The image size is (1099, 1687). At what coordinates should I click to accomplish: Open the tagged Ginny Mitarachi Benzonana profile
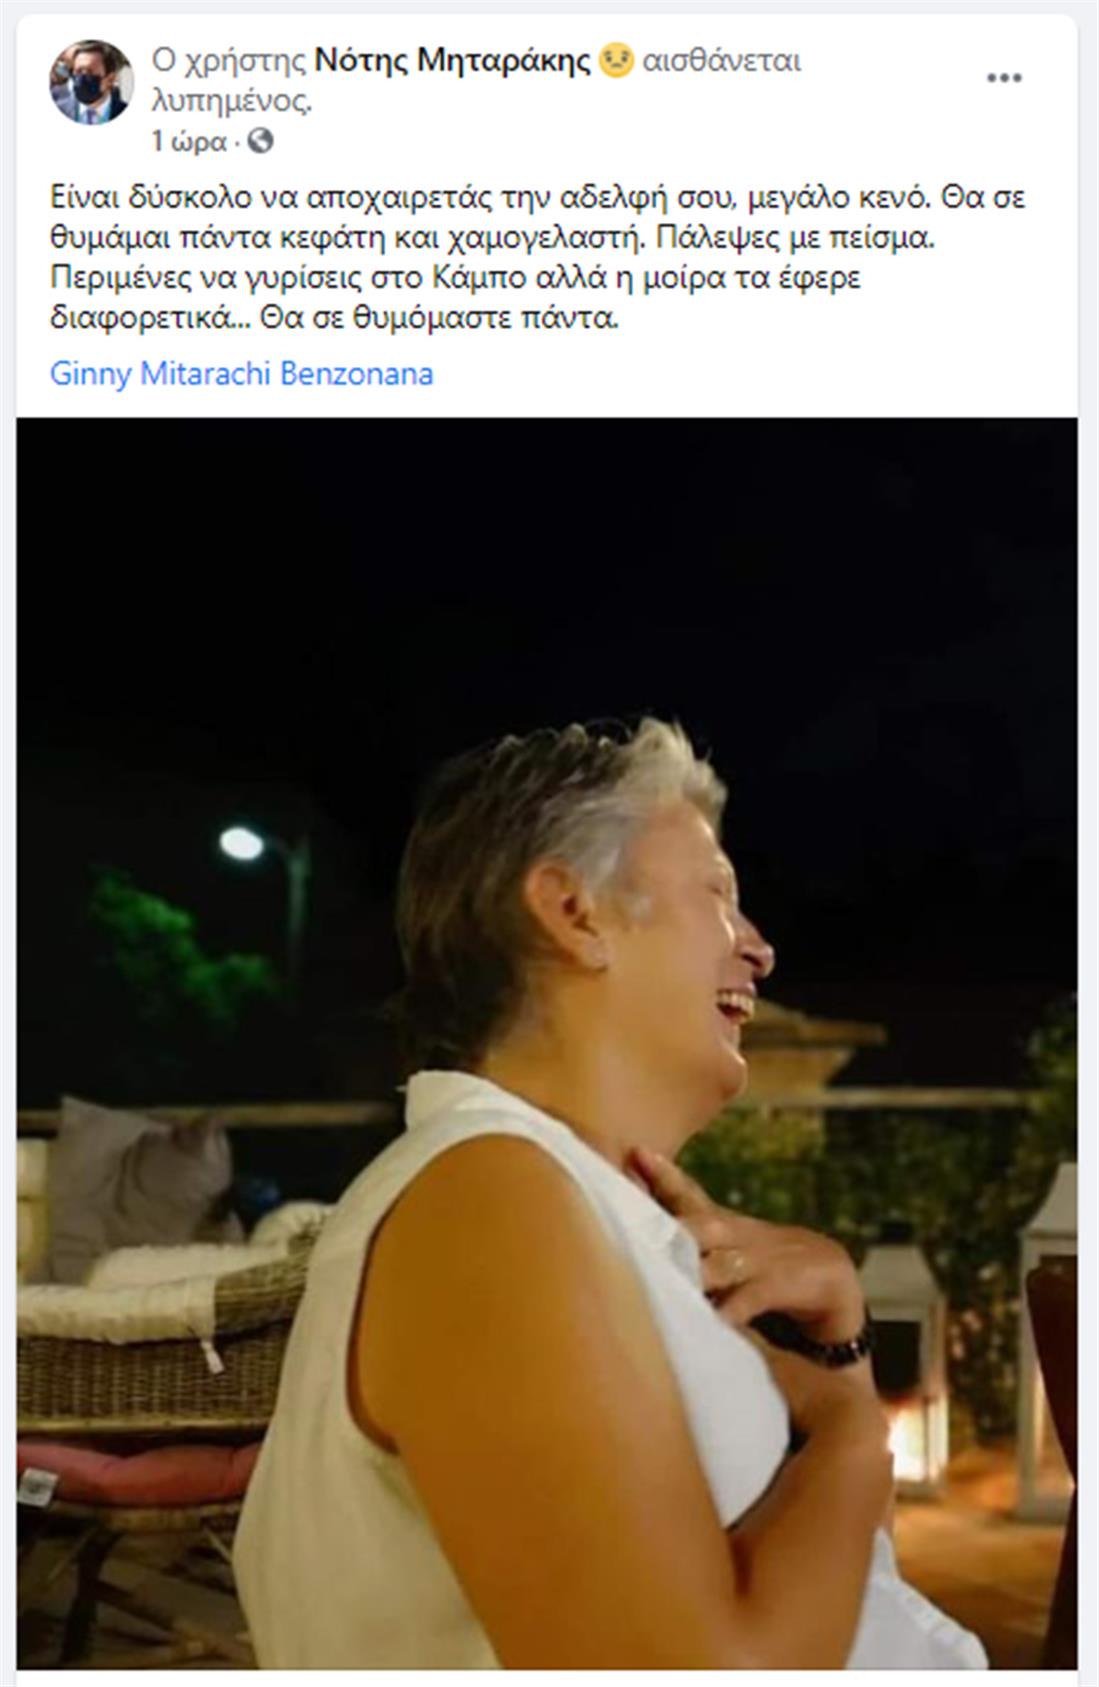tap(242, 374)
